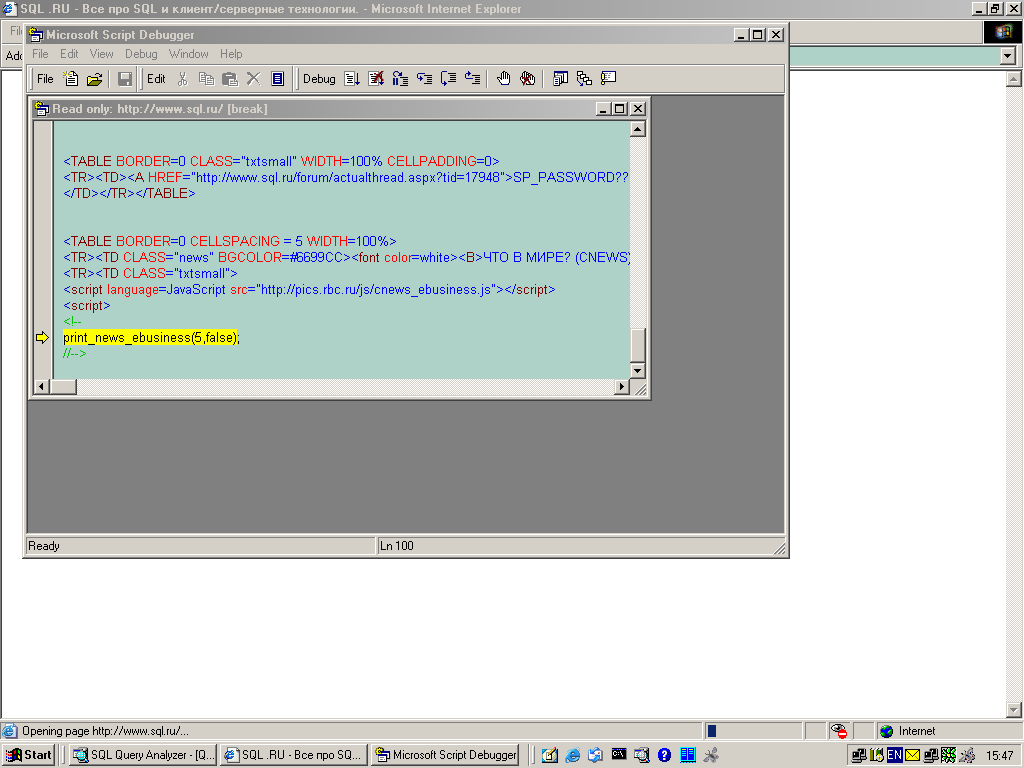The image size is (1024, 768).
Task: Open the Debug menu
Action: tap(141, 54)
